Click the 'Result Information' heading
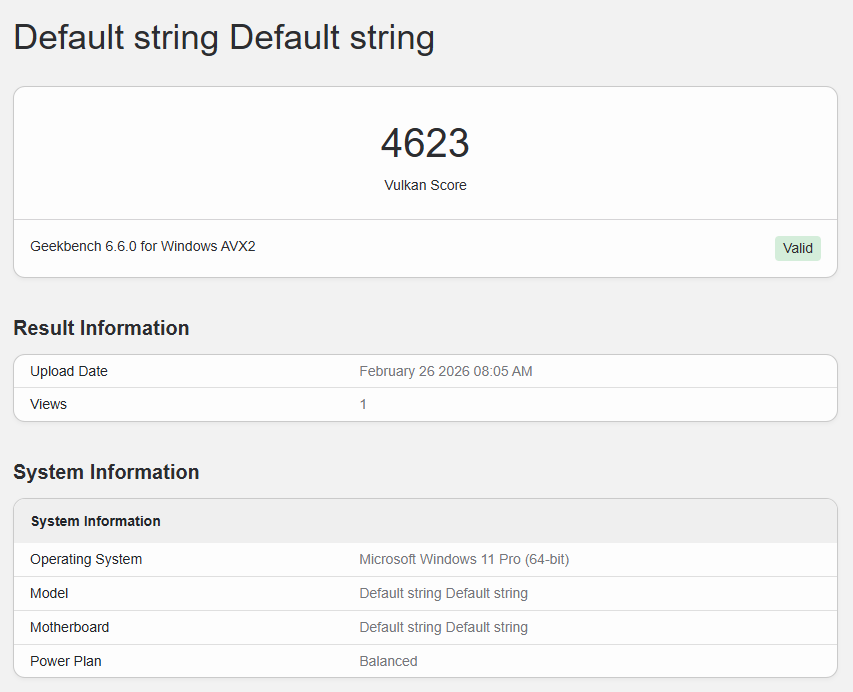 click(101, 328)
